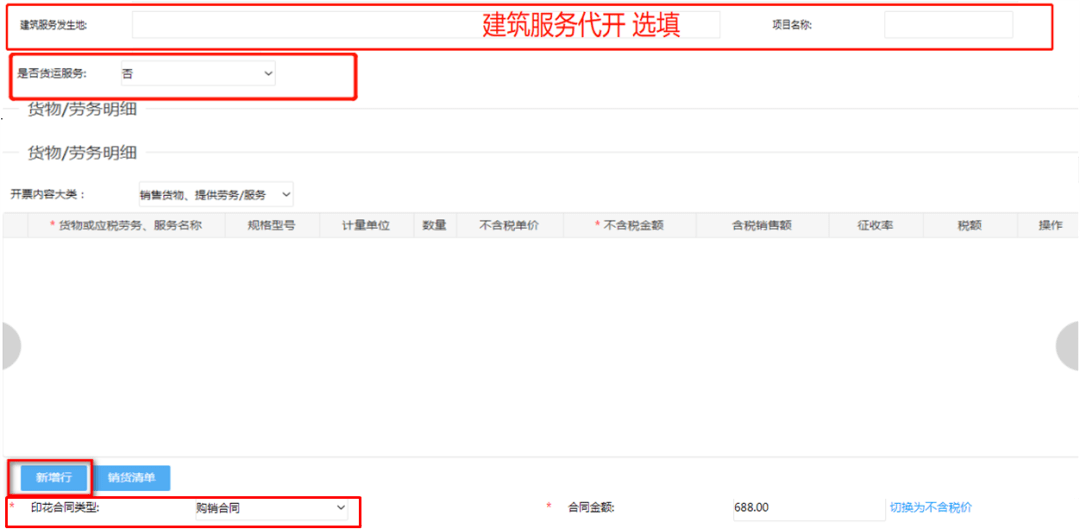Viewport: 1080px width, 529px height.
Task: Click the right gray semicircle arrow
Action: click(x=1068, y=346)
